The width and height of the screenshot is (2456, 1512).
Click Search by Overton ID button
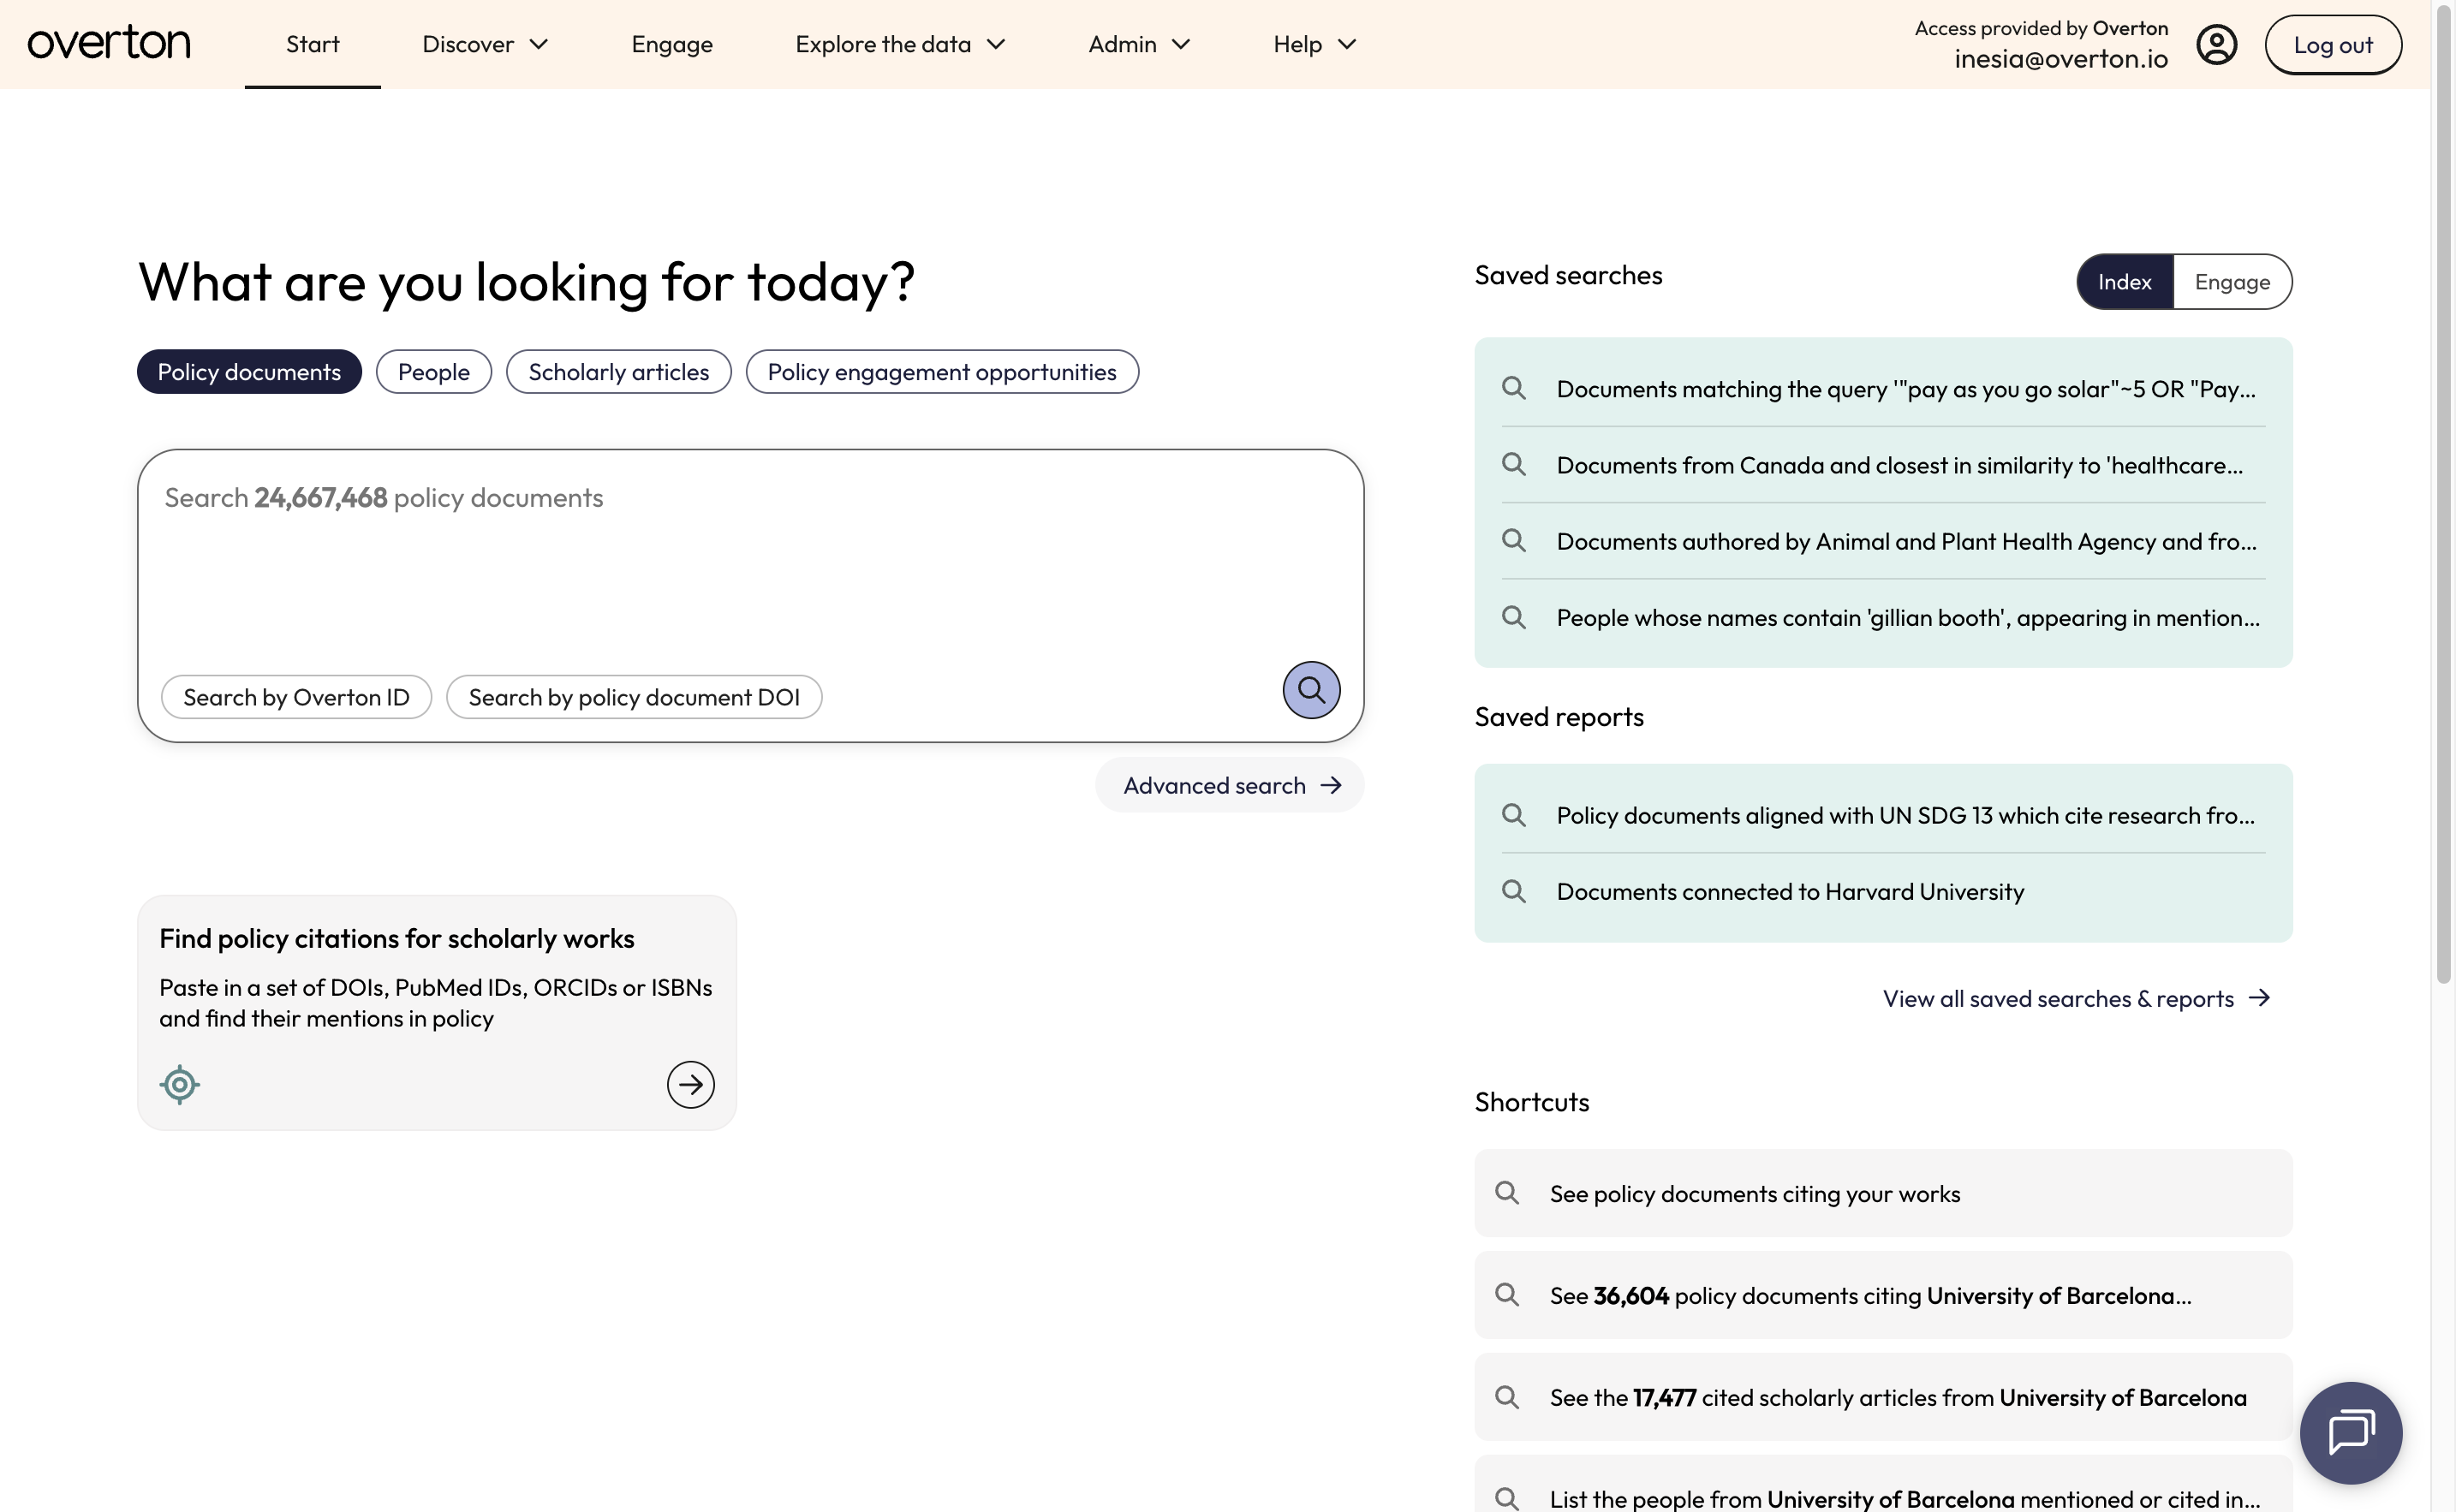[296, 697]
